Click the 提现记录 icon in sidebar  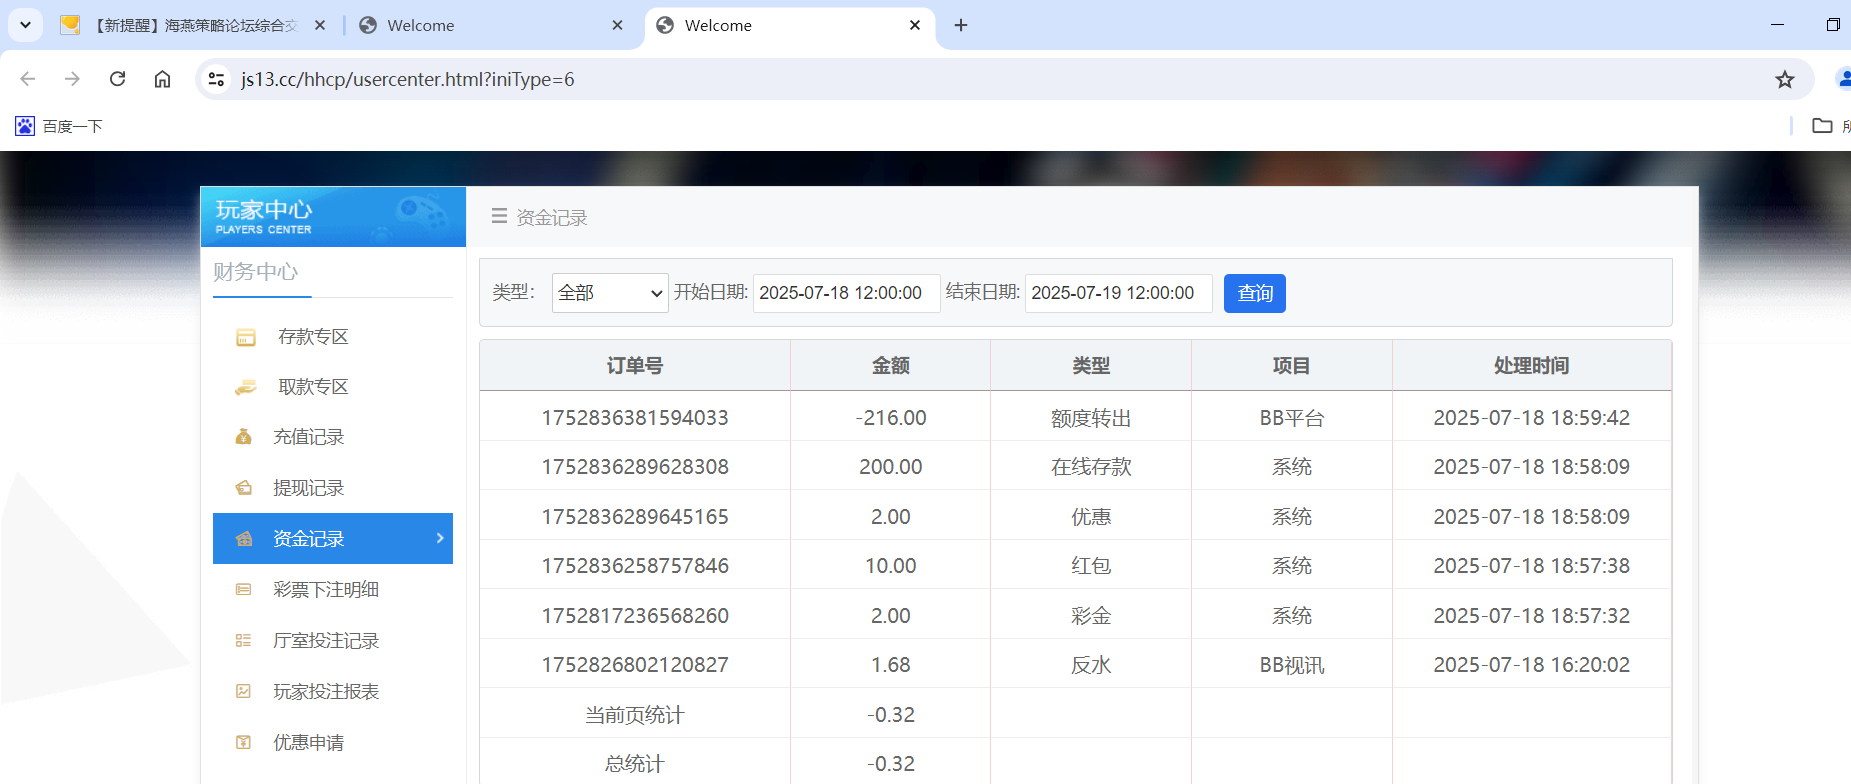coord(243,488)
